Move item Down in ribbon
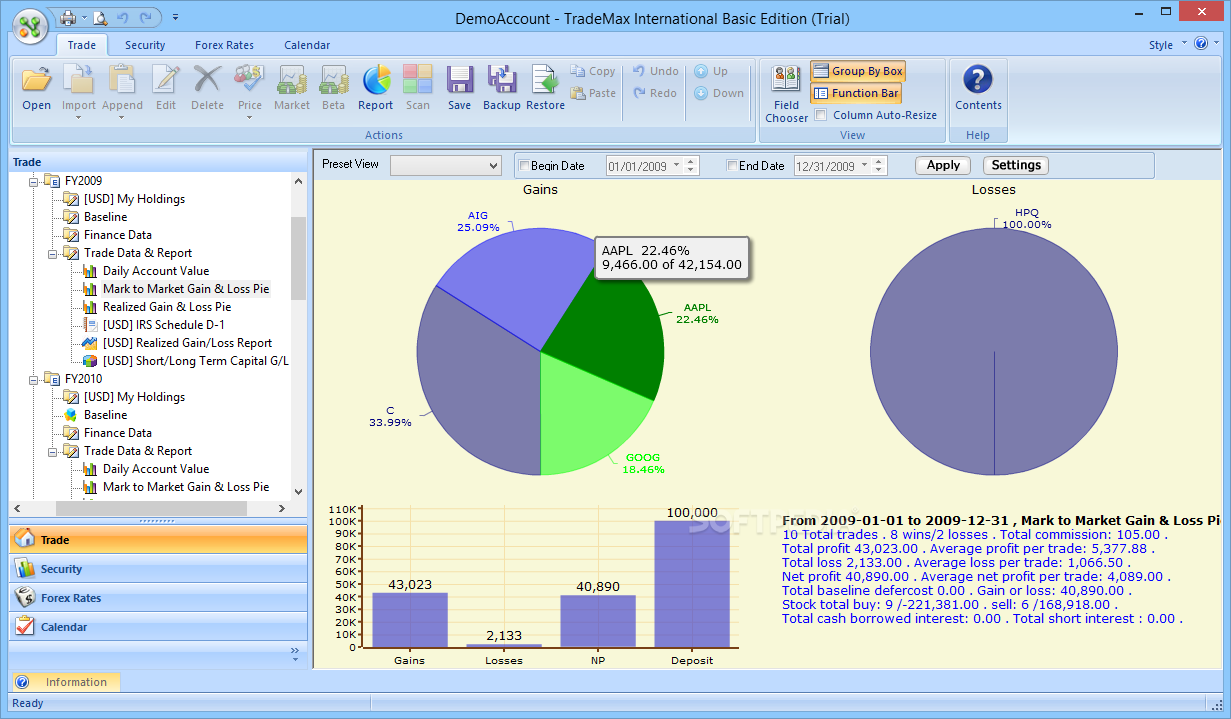 coord(719,93)
